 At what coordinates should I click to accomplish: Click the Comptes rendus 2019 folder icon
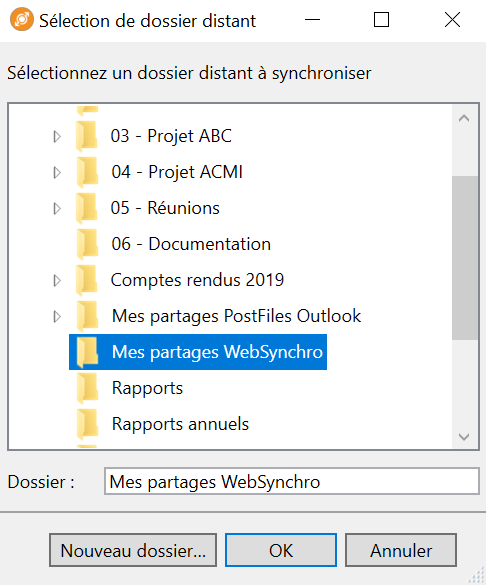[87, 280]
